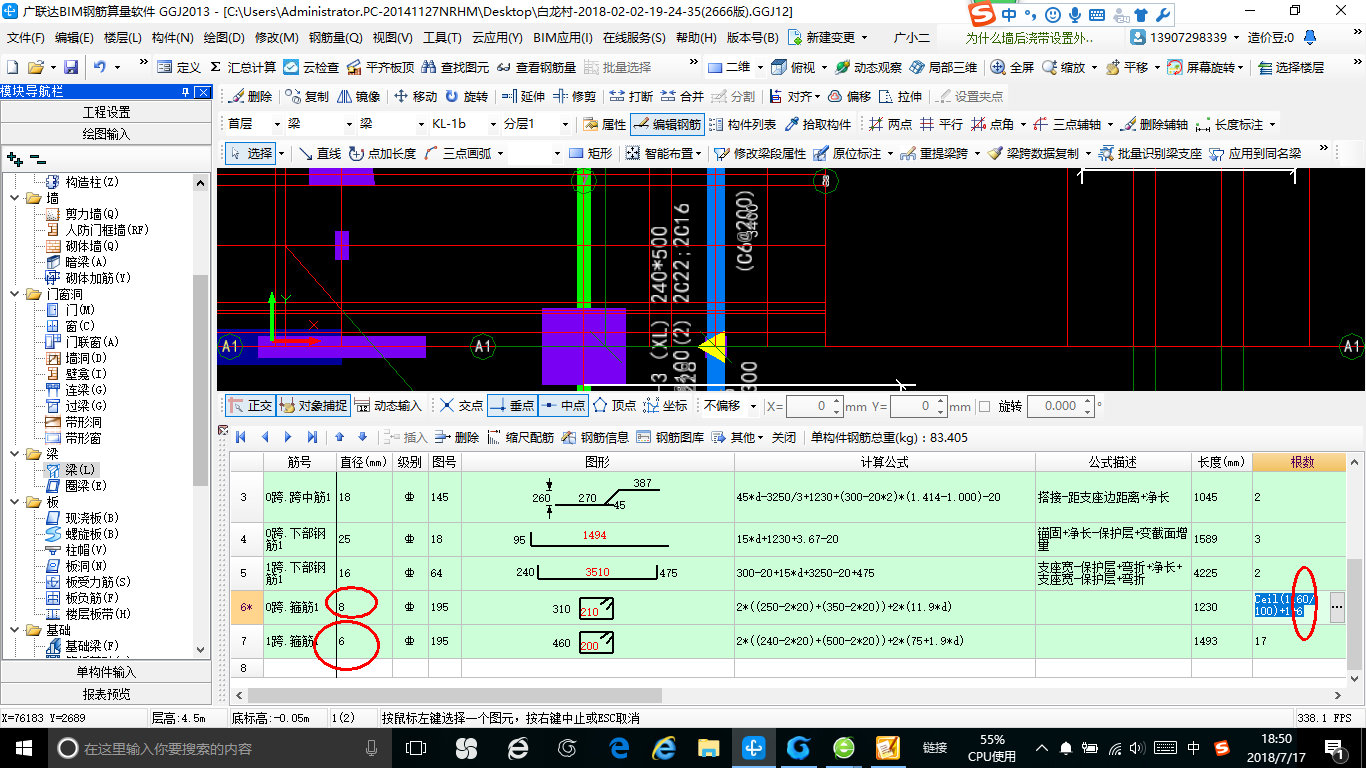The width and height of the screenshot is (1366, 768).
Task: Toggle 交点 intersection snap
Action: coord(461,405)
